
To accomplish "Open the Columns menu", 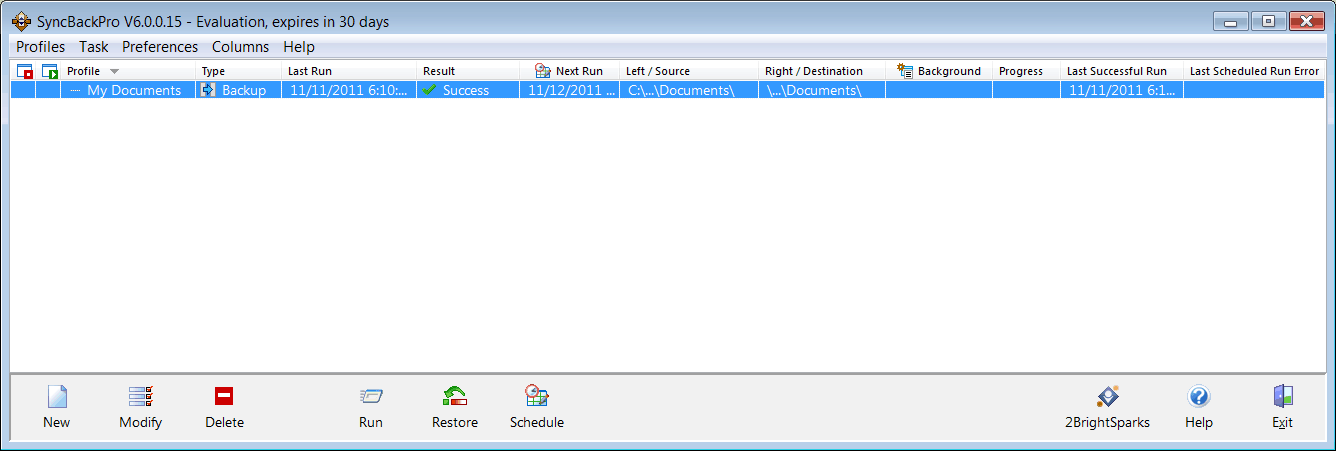I will pyautogui.click(x=240, y=47).
